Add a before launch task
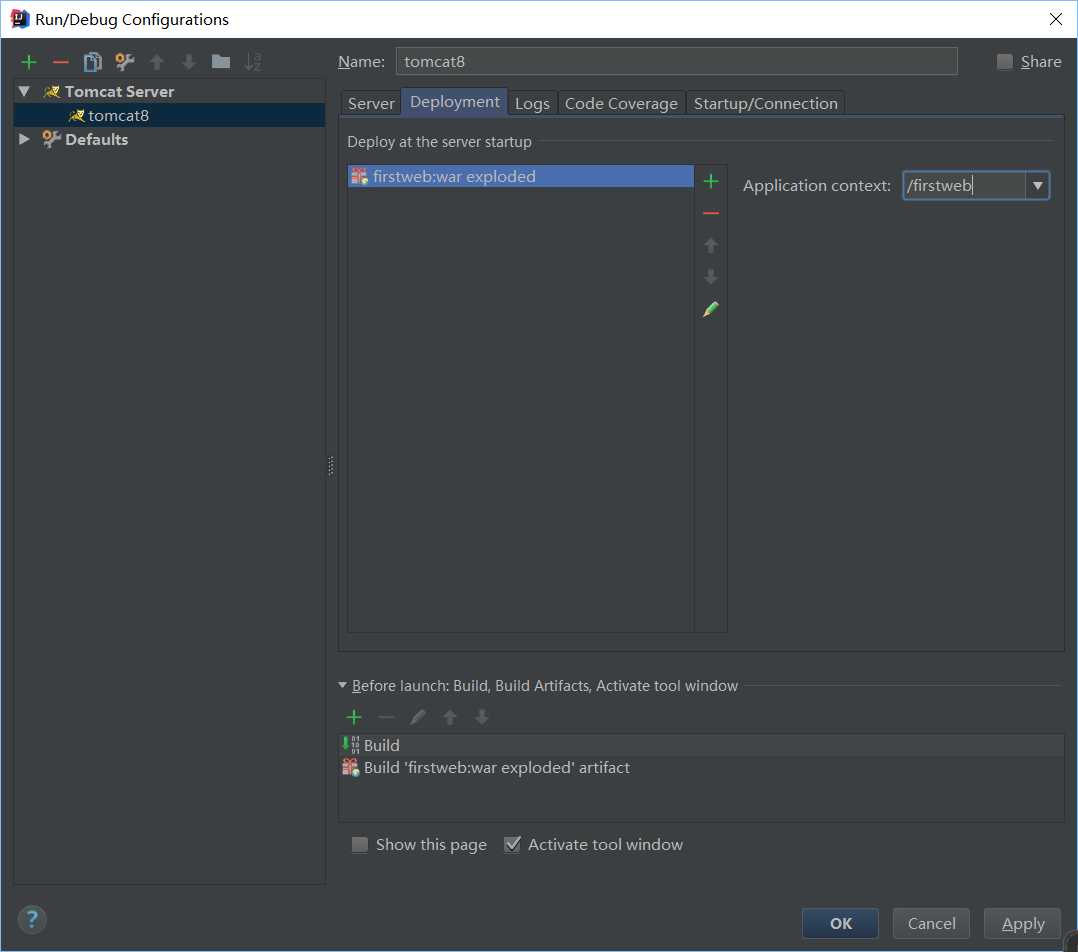The width and height of the screenshot is (1078, 952). coord(353,718)
